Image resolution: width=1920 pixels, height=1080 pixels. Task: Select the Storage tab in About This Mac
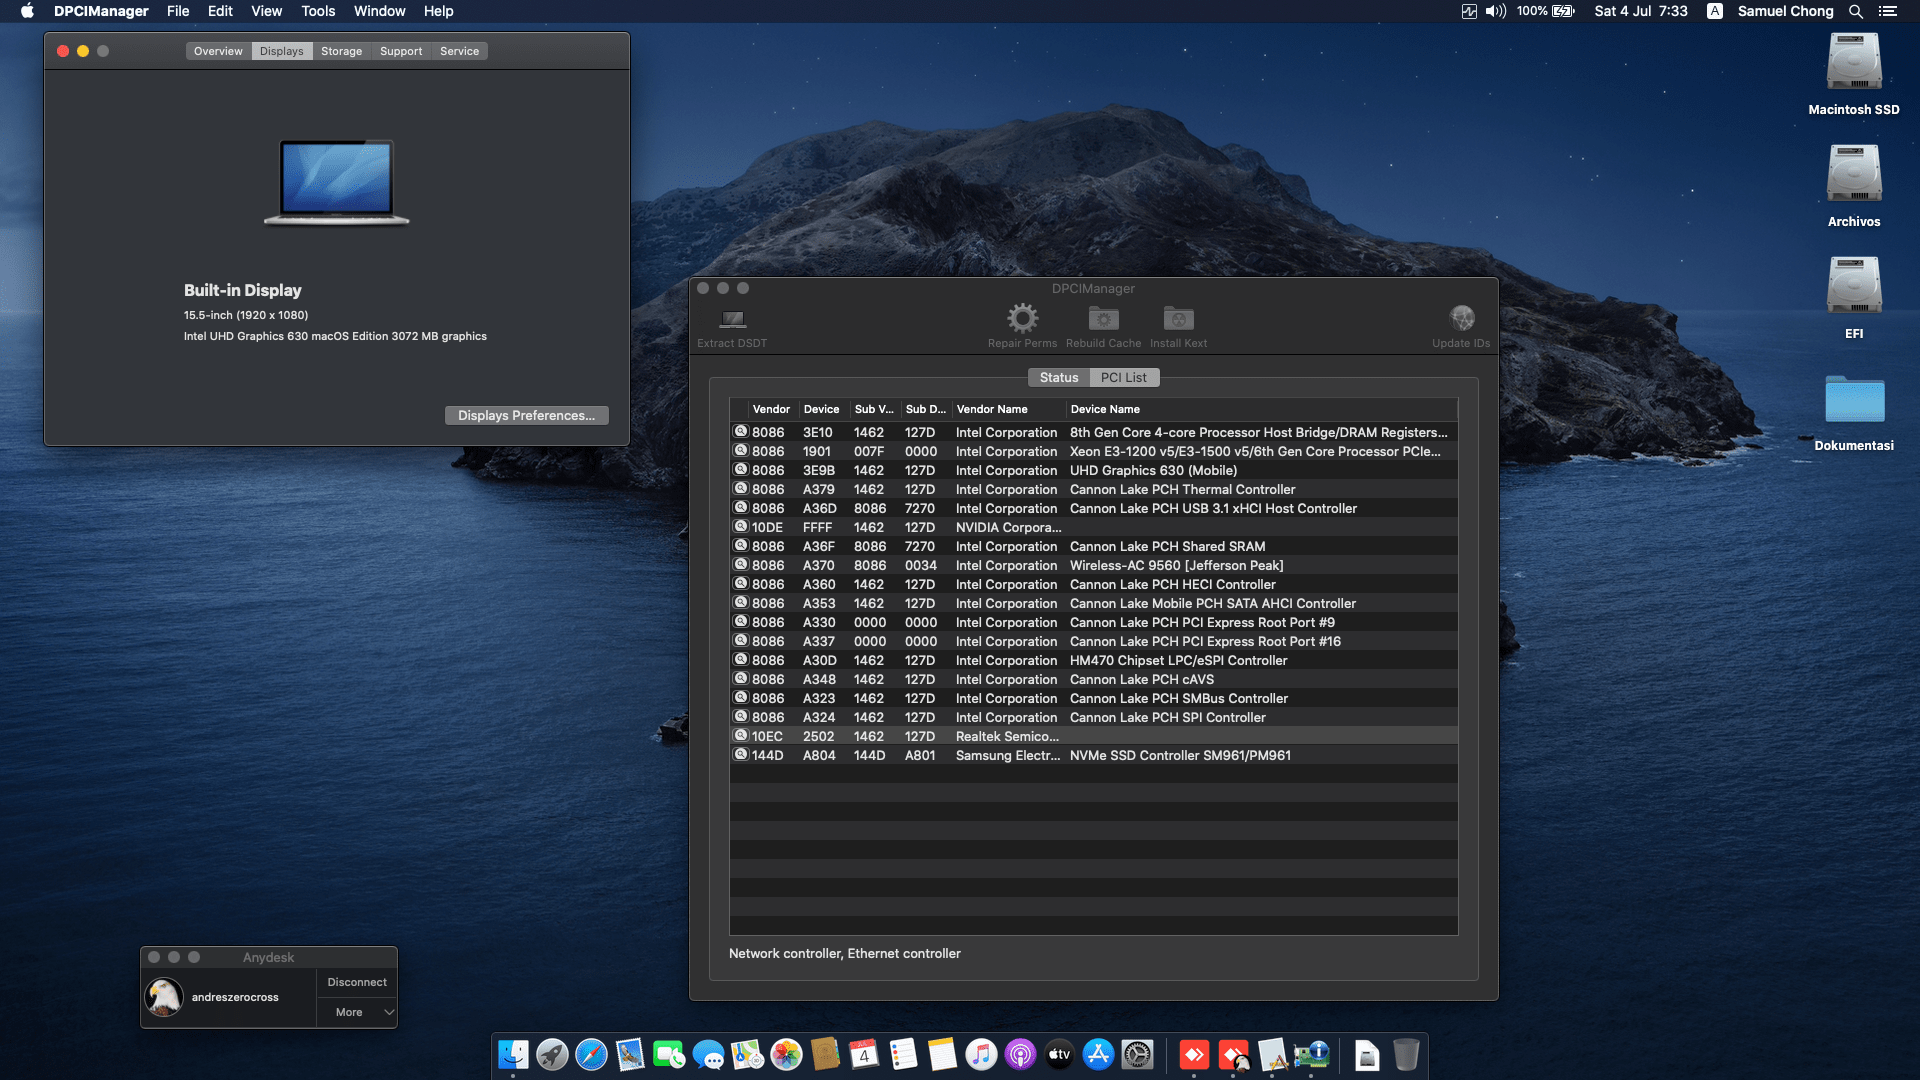tap(341, 51)
